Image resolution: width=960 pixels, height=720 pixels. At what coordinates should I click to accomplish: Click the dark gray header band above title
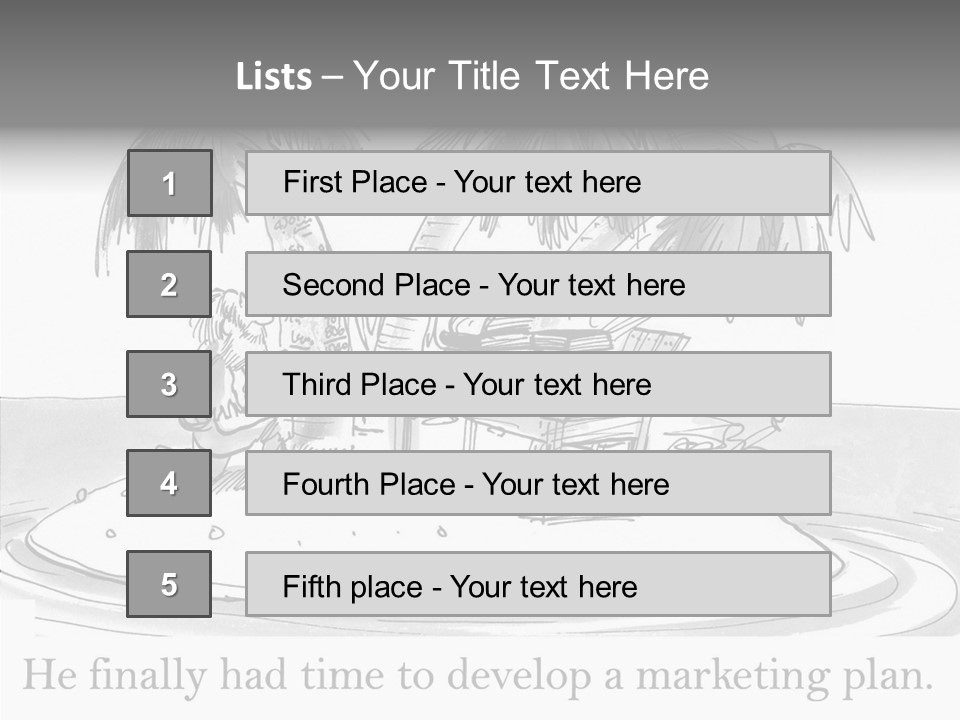coord(480,25)
